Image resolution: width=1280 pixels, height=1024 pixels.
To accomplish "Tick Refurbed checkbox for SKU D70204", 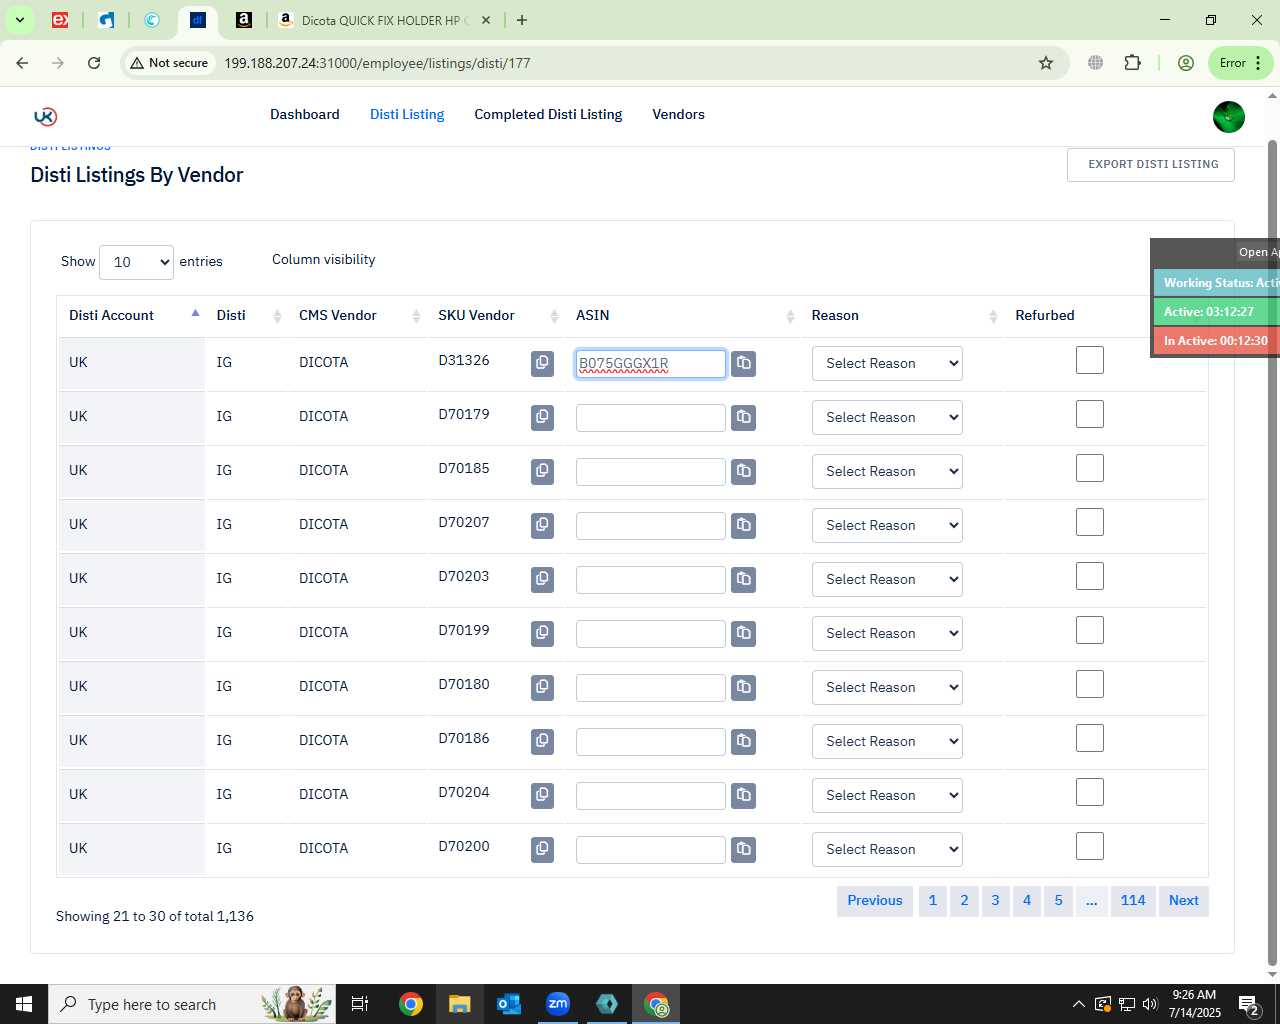I will coord(1090,792).
